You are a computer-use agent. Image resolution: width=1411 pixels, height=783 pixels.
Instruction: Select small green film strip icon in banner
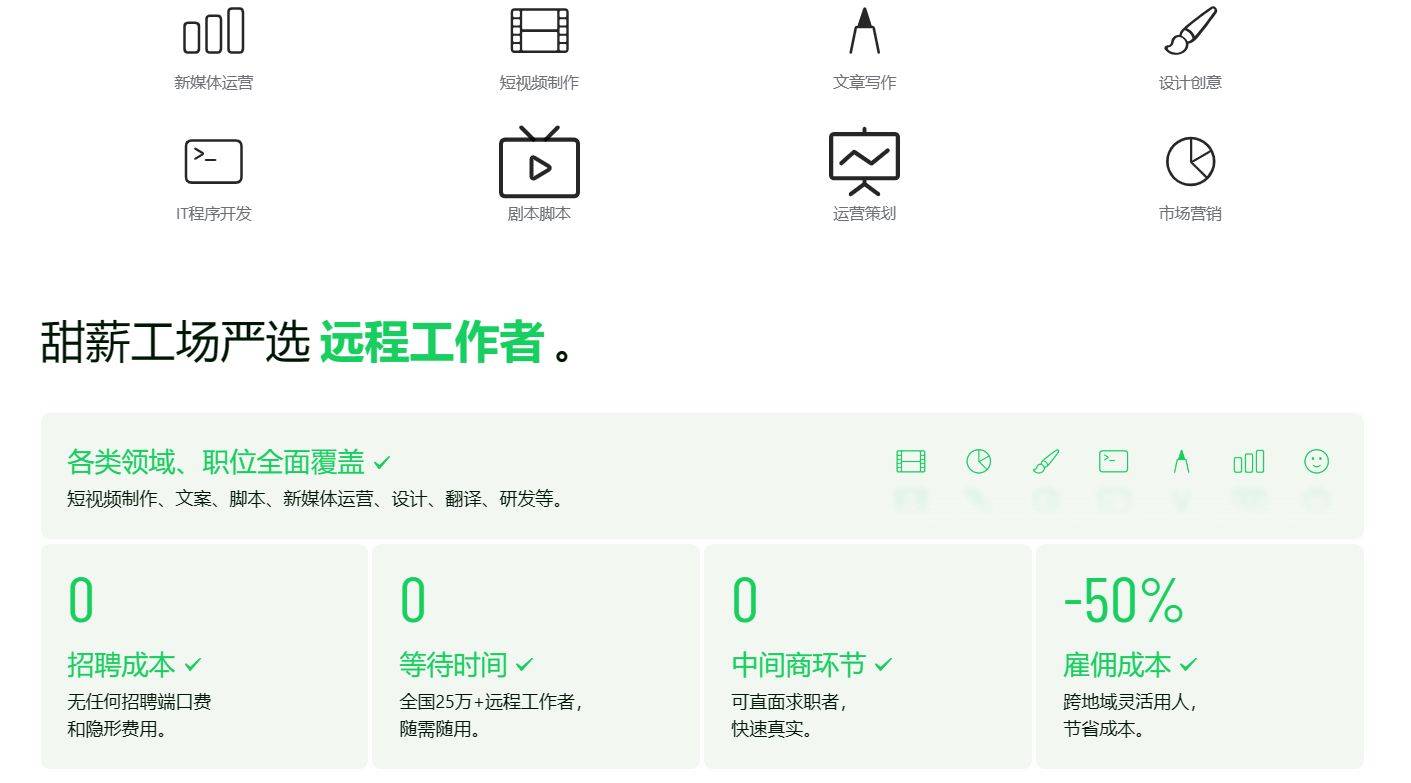tap(911, 461)
